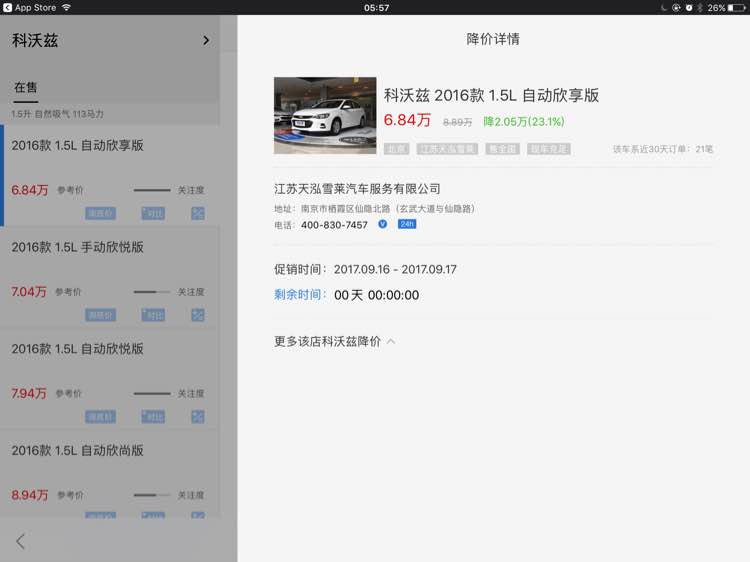Tap the 7.94万 reference price in sidebar

tap(29, 394)
